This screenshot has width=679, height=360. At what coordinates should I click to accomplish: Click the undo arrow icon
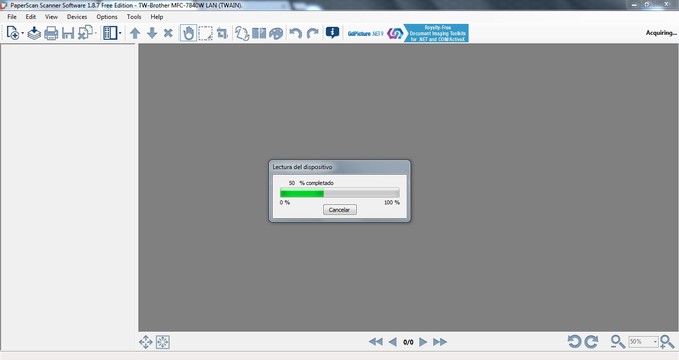[x=295, y=33]
